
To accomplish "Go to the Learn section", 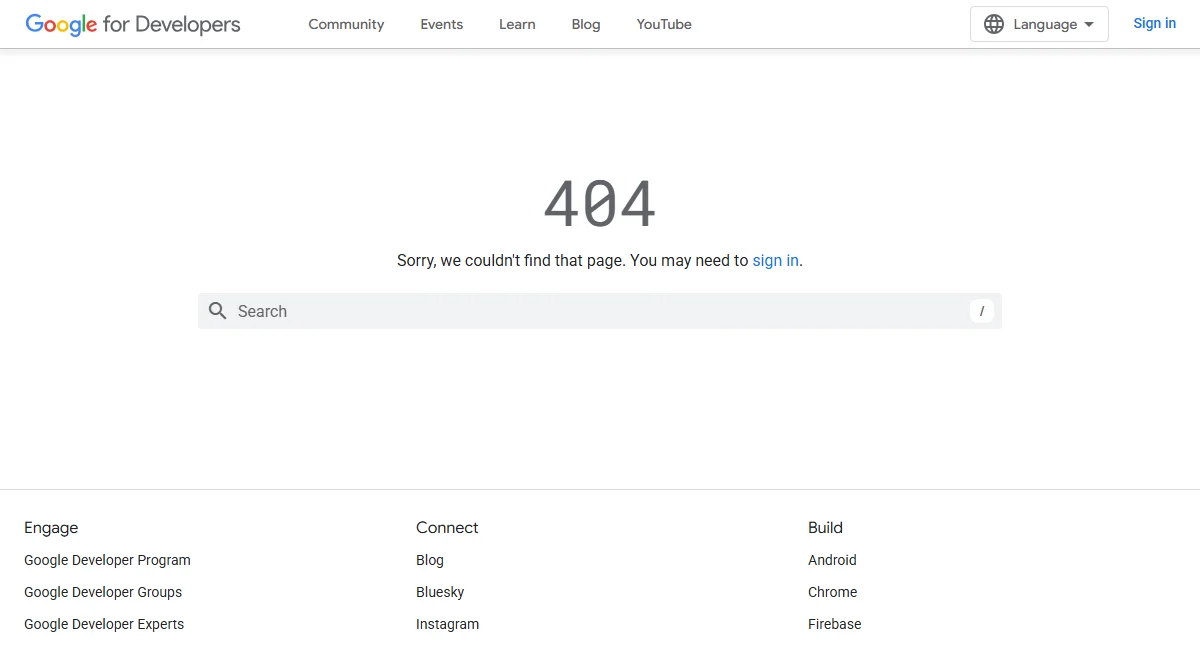I will pos(517,24).
